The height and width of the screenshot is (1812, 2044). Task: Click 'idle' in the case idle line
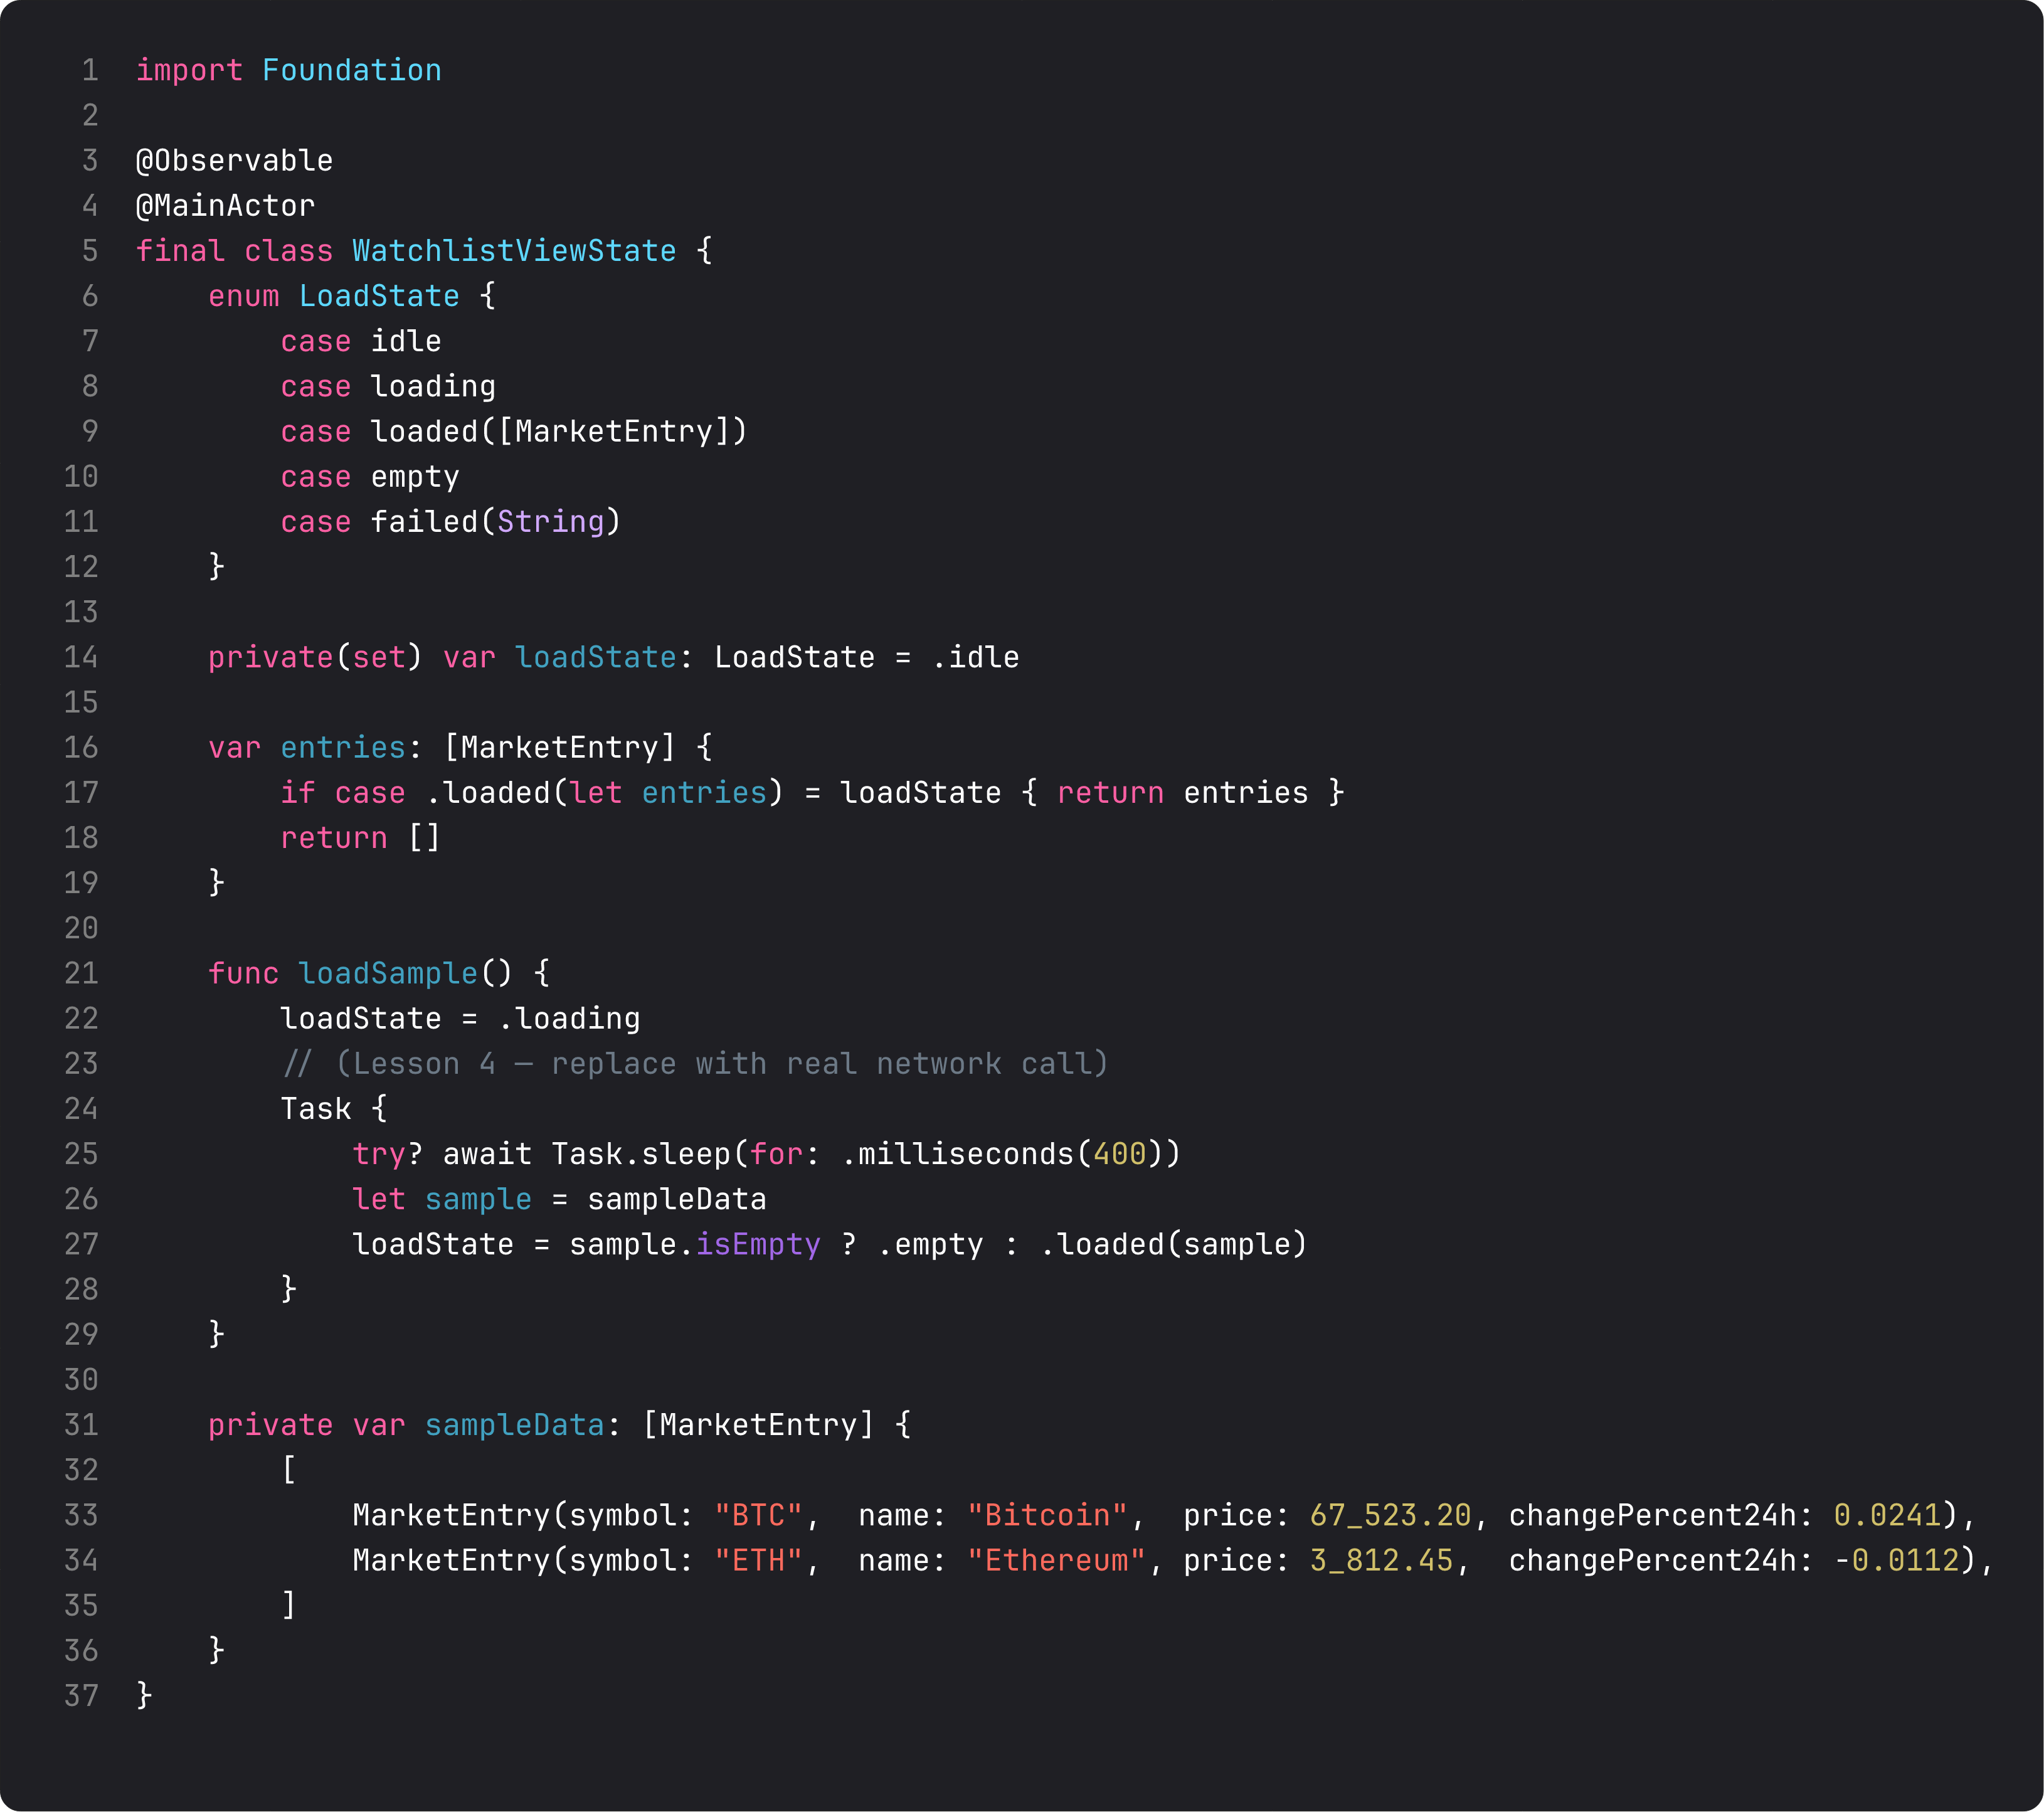(406, 341)
